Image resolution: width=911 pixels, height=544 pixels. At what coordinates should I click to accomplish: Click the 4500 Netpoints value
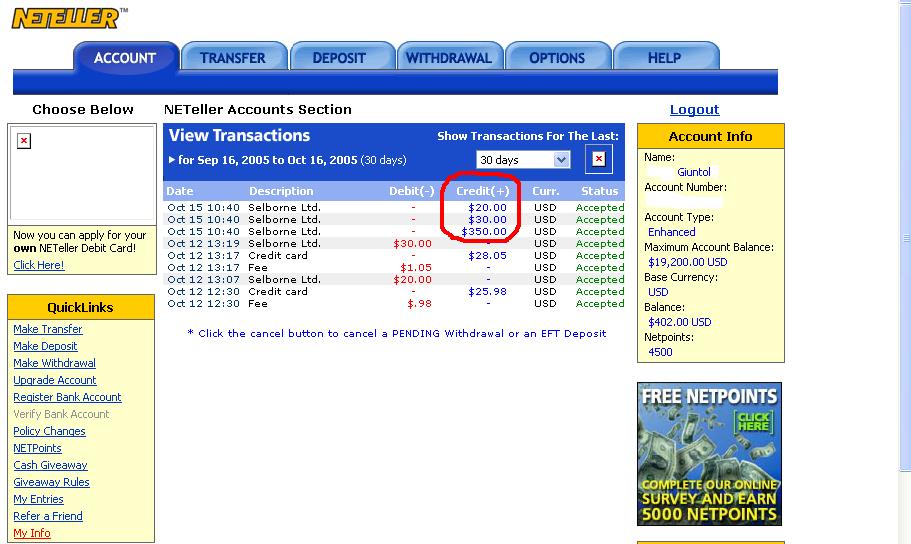point(660,352)
